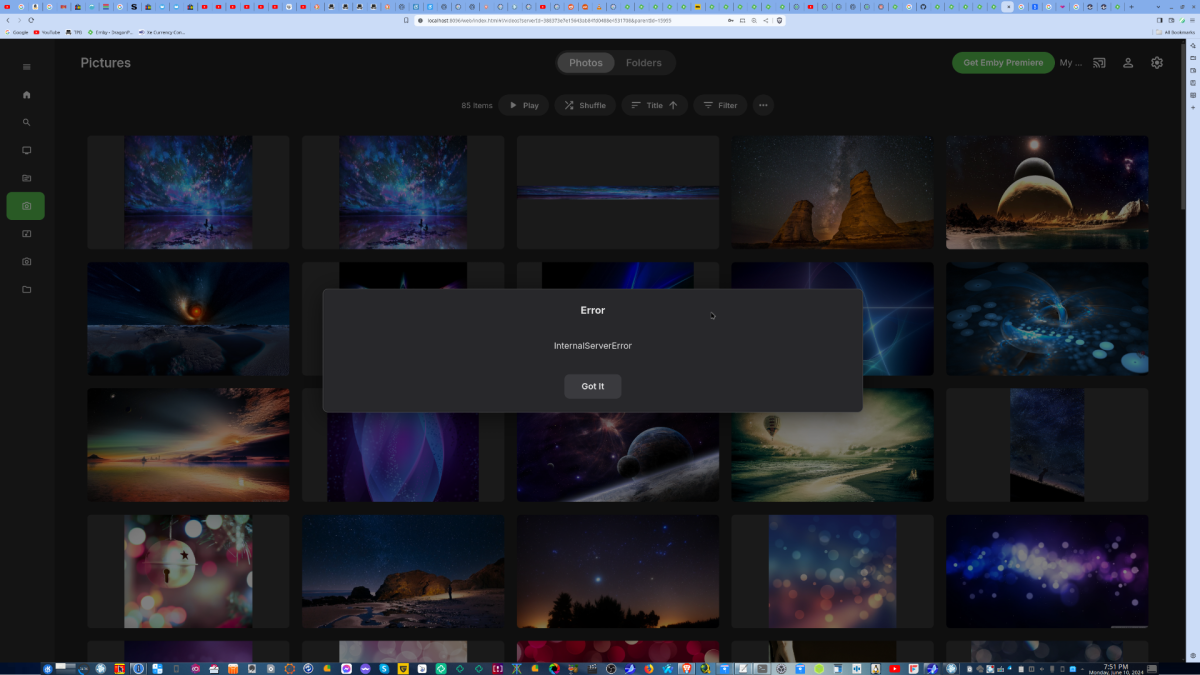Open the rock formation photo thumbnail
The height and width of the screenshot is (675, 1200).
(832, 191)
